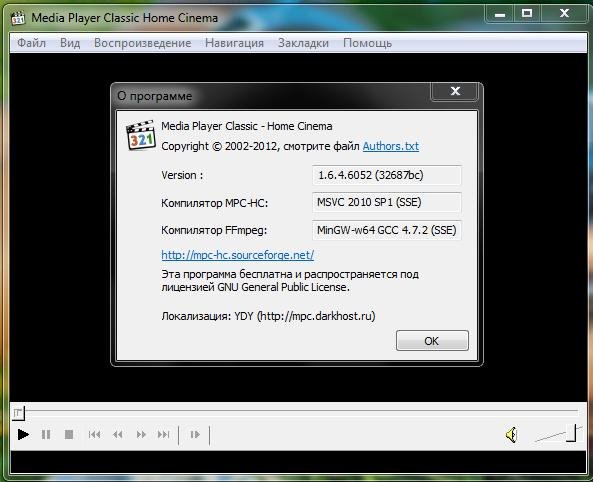Click the fast forward (increase speed) button
This screenshot has width=593, height=482.
pos(141,434)
